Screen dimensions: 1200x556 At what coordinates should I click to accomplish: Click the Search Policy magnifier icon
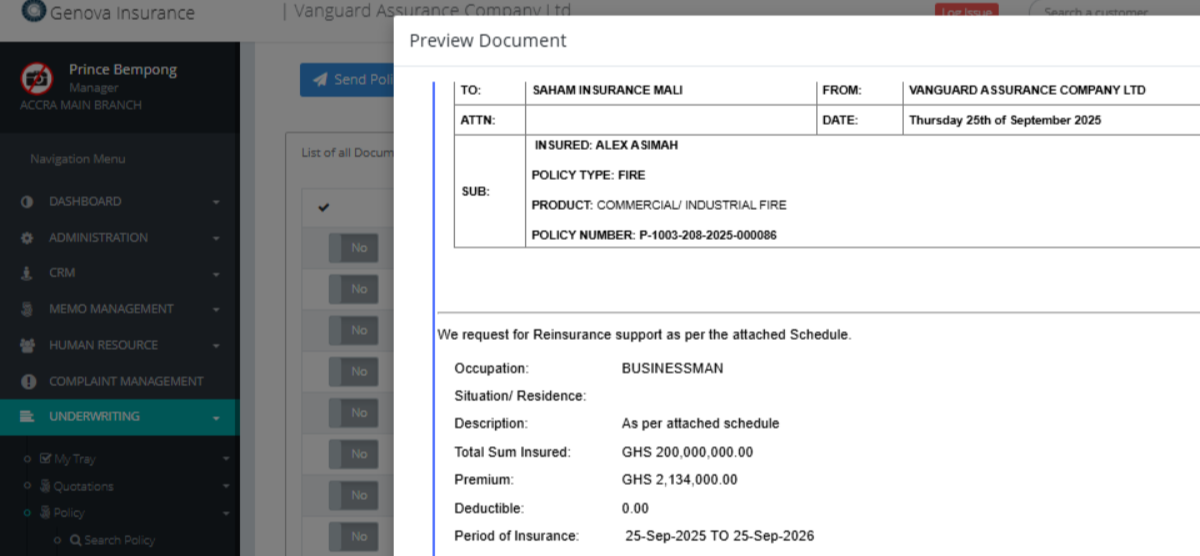click(74, 540)
